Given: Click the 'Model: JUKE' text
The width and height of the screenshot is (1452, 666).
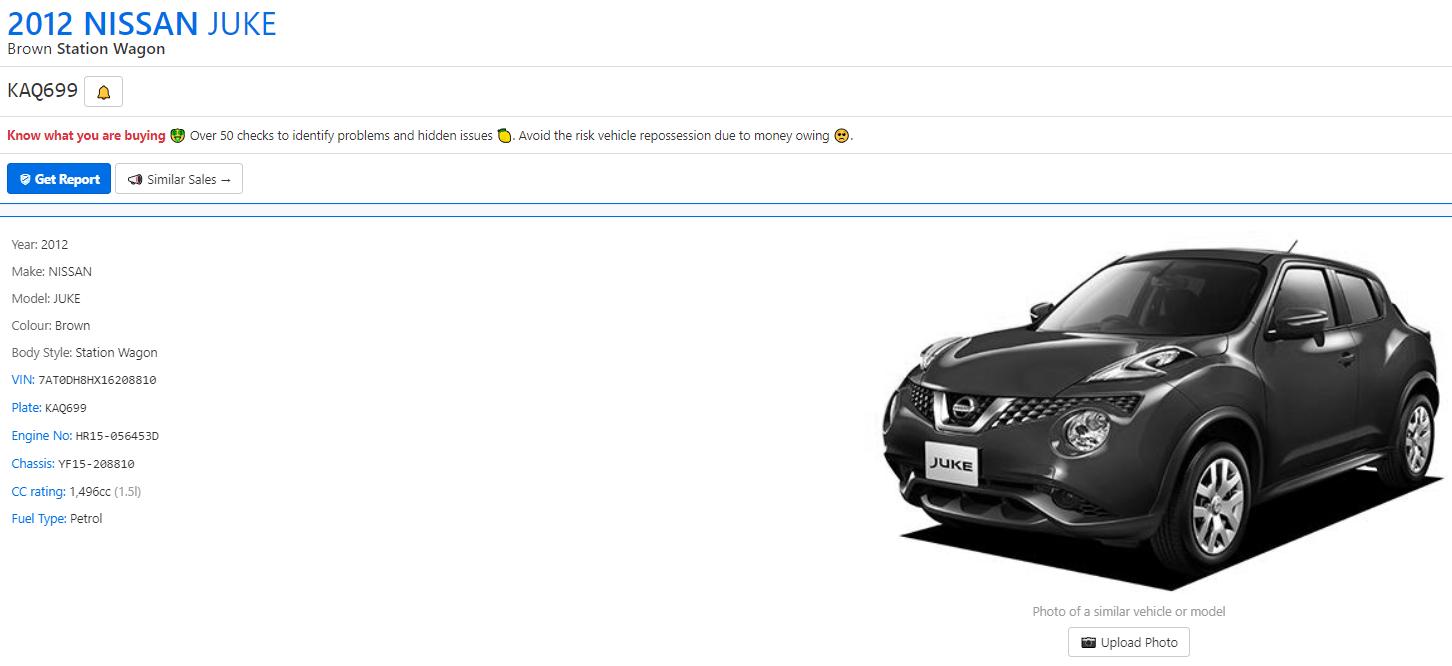Looking at the screenshot, I should pyautogui.click(x=46, y=298).
